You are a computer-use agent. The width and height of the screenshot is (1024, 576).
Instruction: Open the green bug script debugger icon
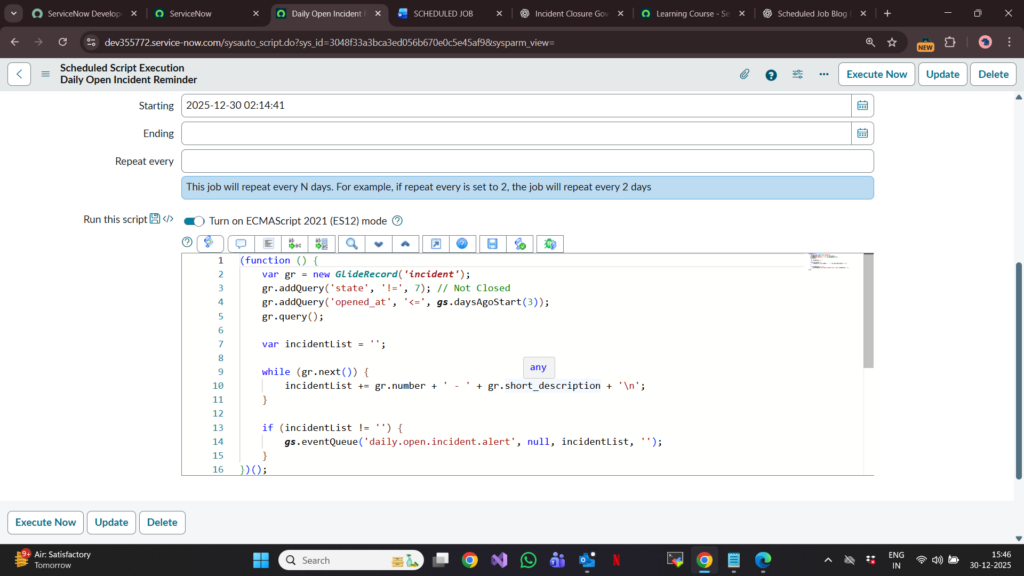pos(549,243)
